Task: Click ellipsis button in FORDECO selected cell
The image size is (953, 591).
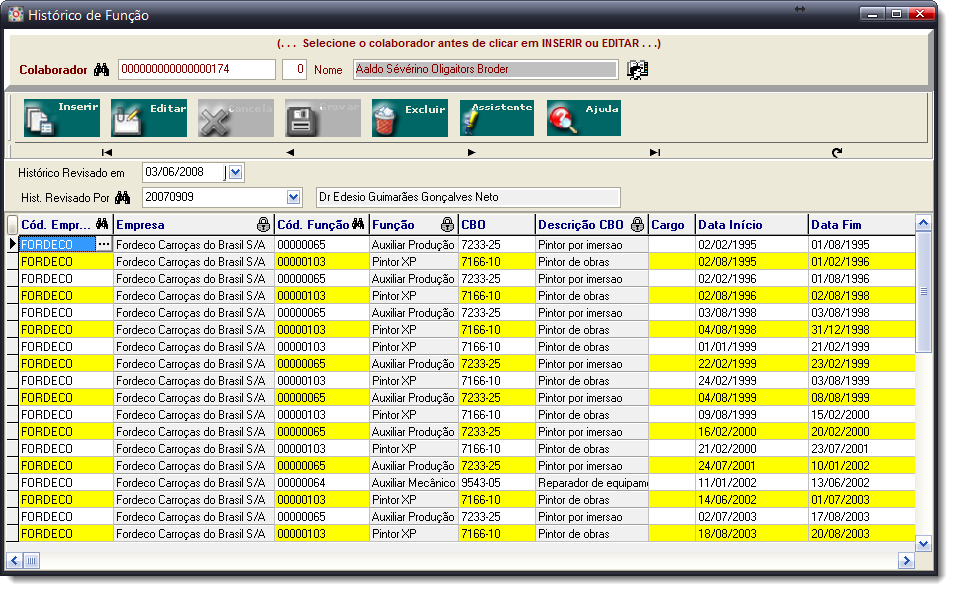Action: point(104,244)
